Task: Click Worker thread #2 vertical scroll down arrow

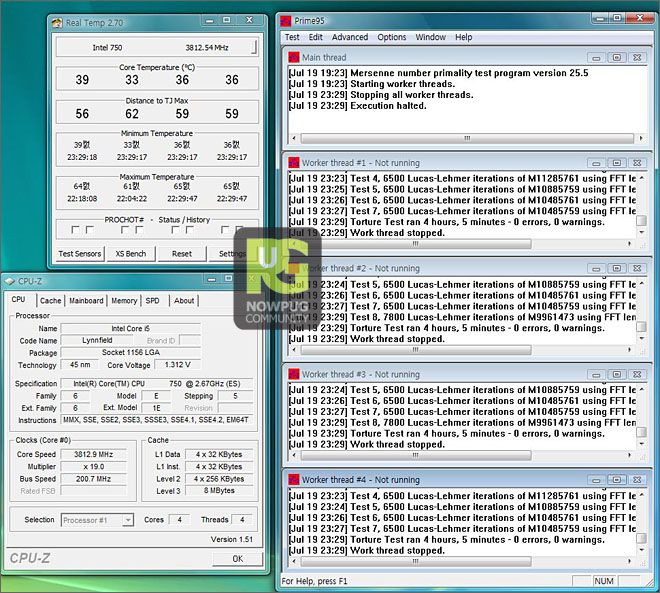Action: (x=641, y=338)
